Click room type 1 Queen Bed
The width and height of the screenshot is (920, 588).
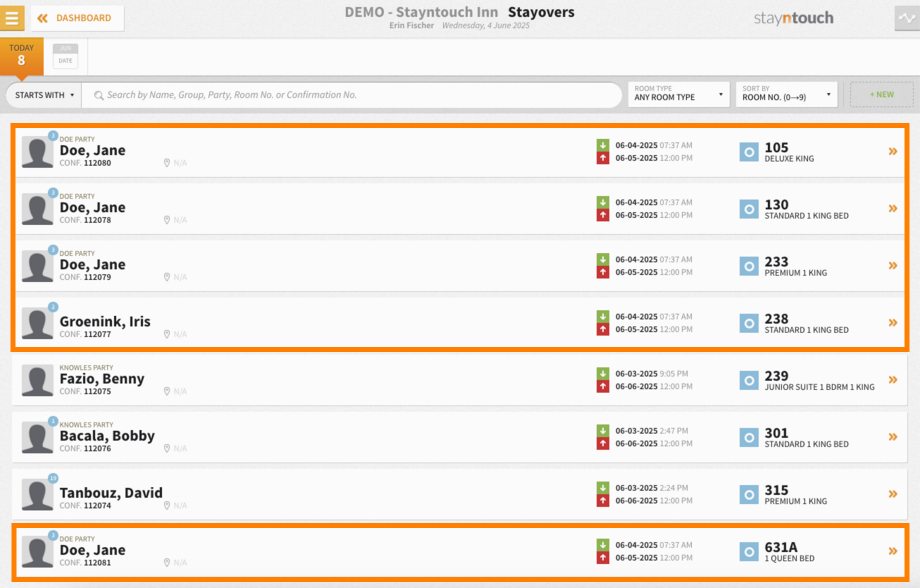(x=789, y=559)
